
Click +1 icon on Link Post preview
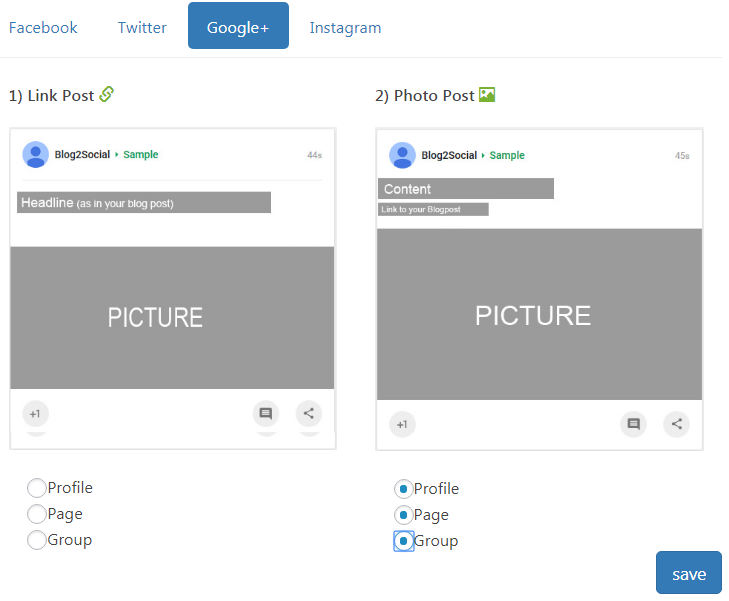click(x=35, y=413)
